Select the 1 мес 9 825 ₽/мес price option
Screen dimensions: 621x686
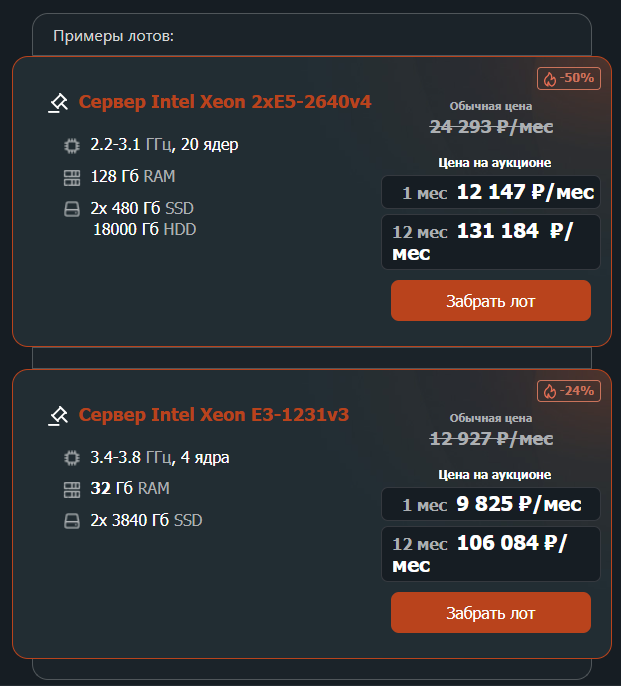click(x=490, y=505)
